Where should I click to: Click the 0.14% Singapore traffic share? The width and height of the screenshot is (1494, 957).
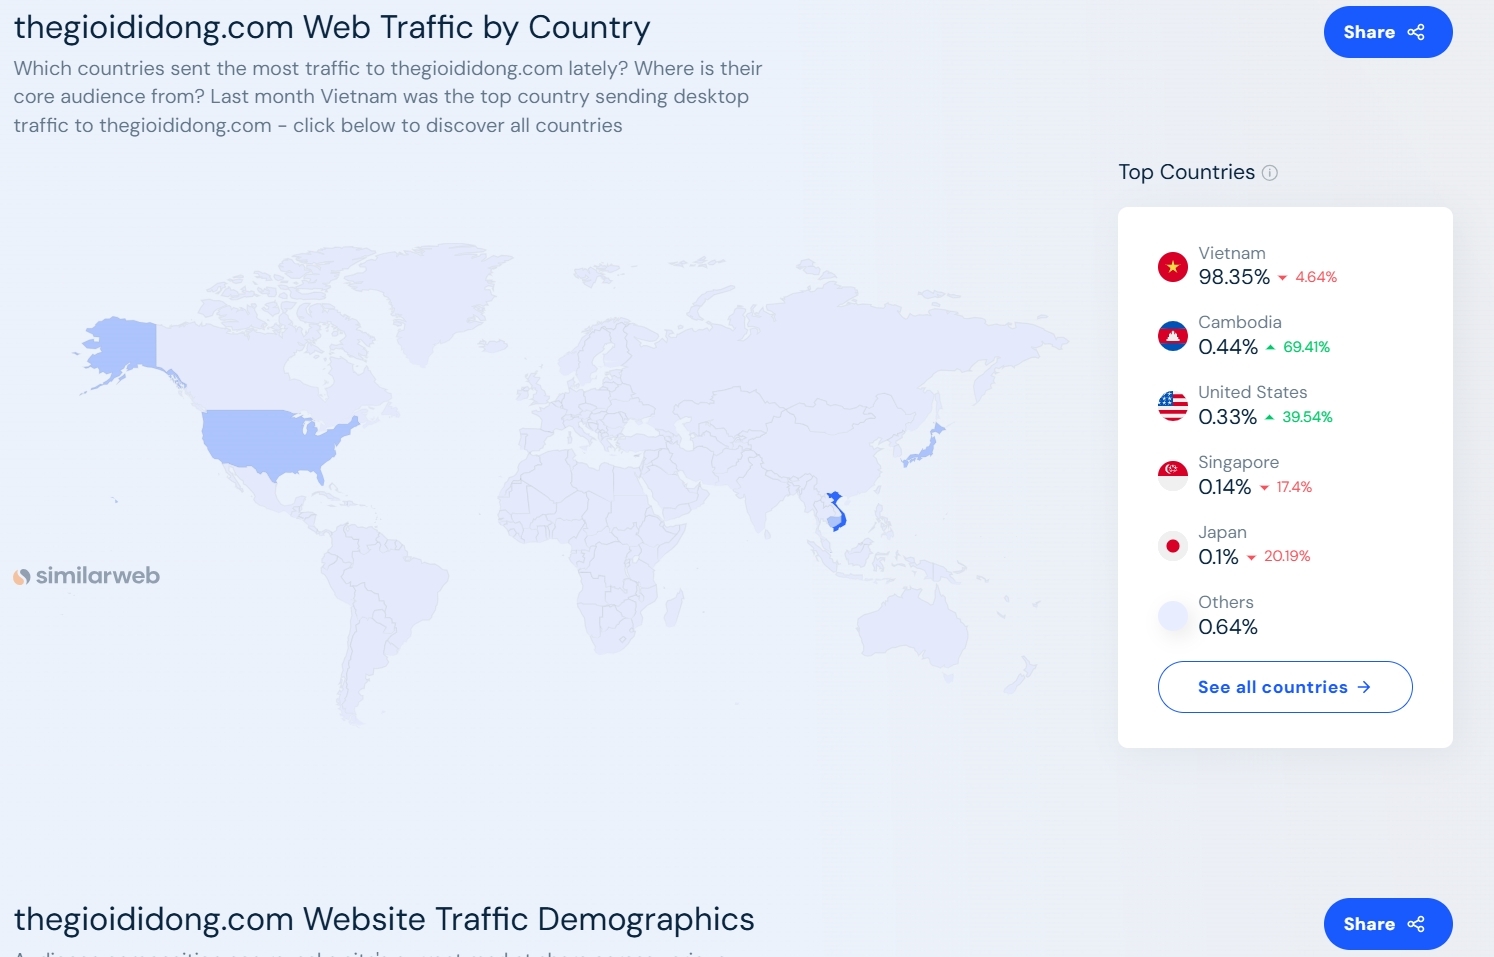tap(1225, 487)
